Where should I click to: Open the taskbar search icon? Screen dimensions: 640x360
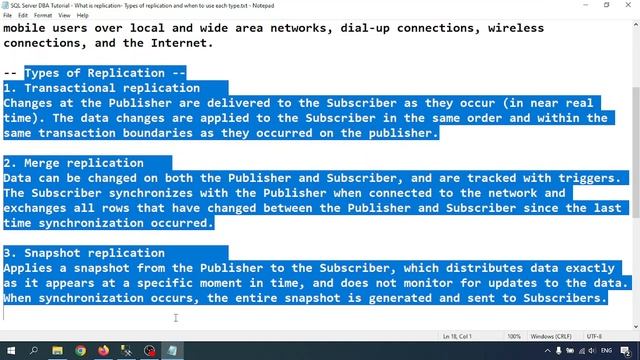34,351
